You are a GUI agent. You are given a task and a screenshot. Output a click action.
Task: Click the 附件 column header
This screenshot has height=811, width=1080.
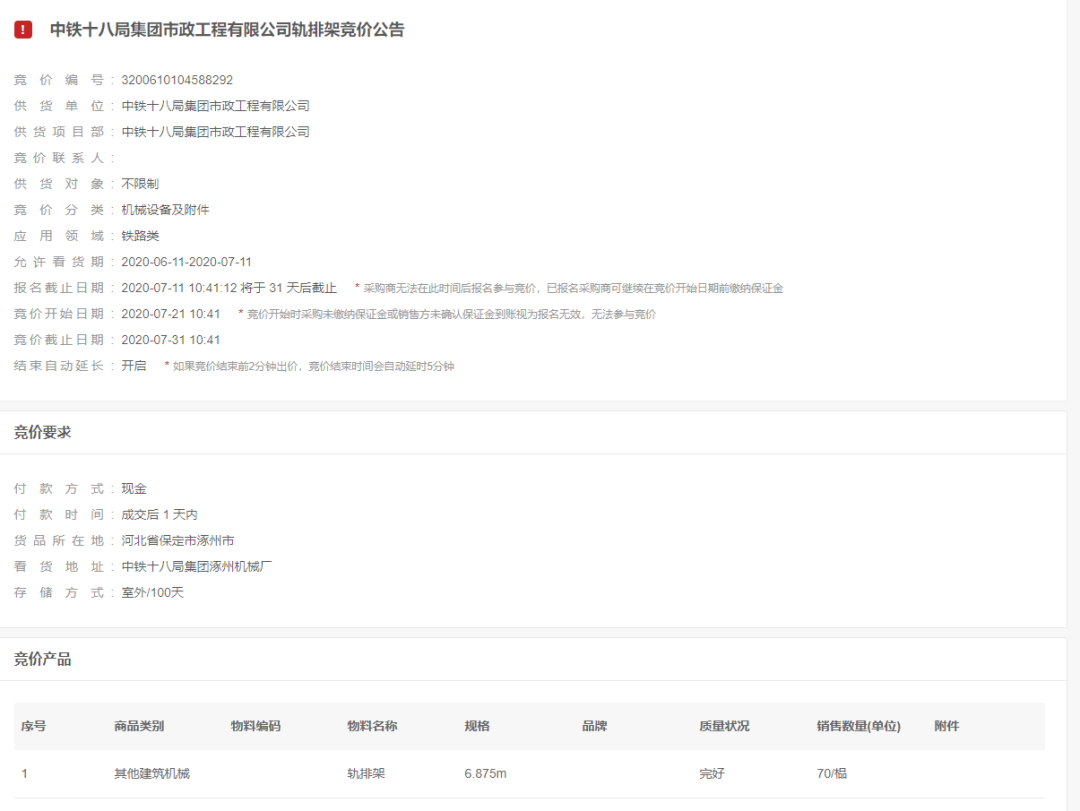pos(945,726)
